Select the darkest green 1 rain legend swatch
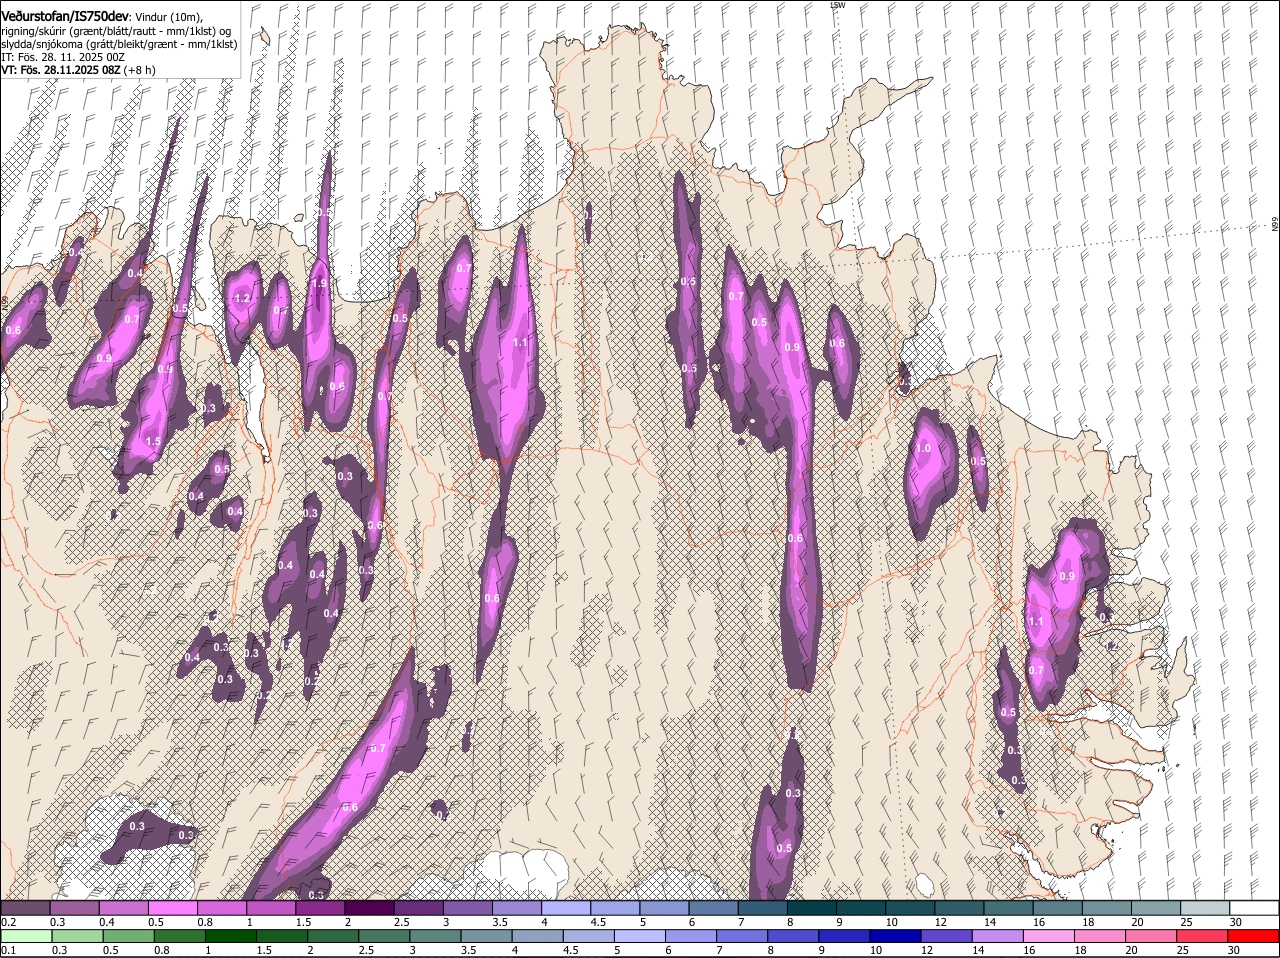 click(231, 936)
